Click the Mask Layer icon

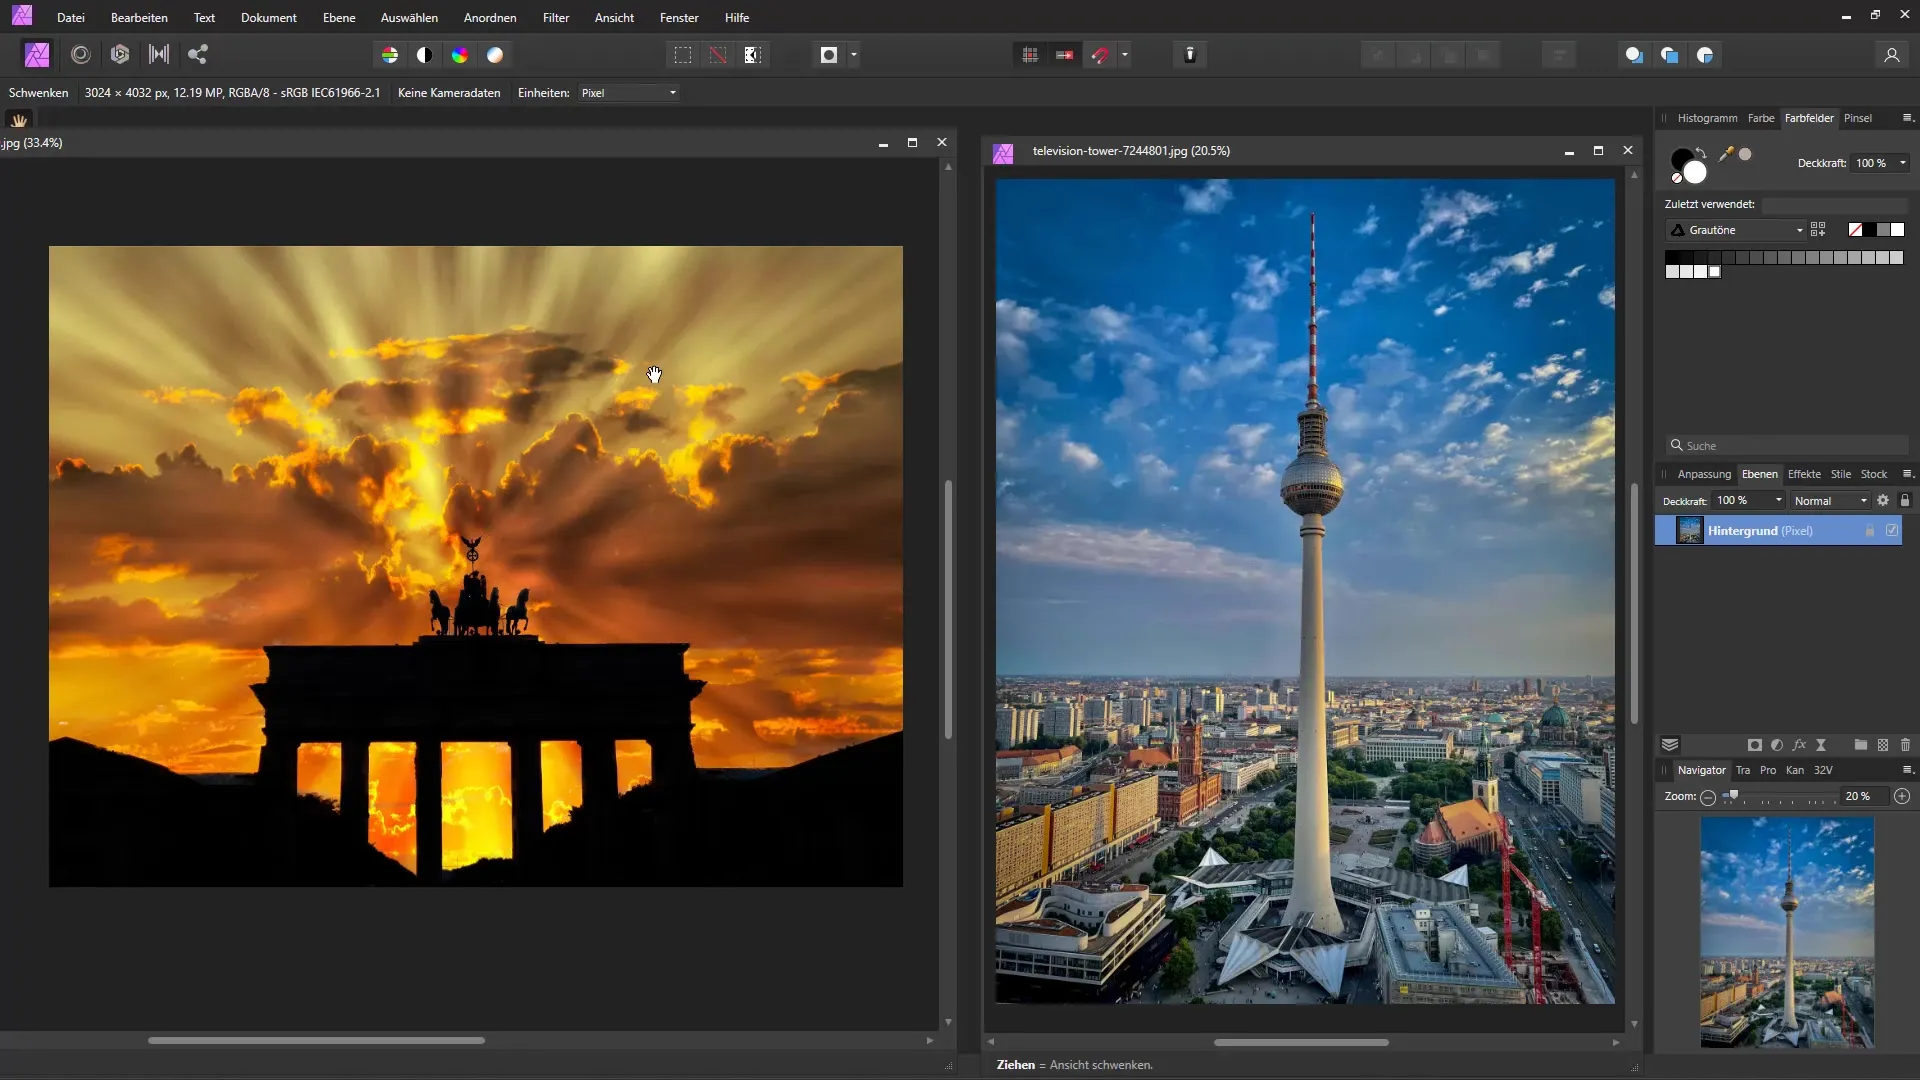(x=1755, y=745)
